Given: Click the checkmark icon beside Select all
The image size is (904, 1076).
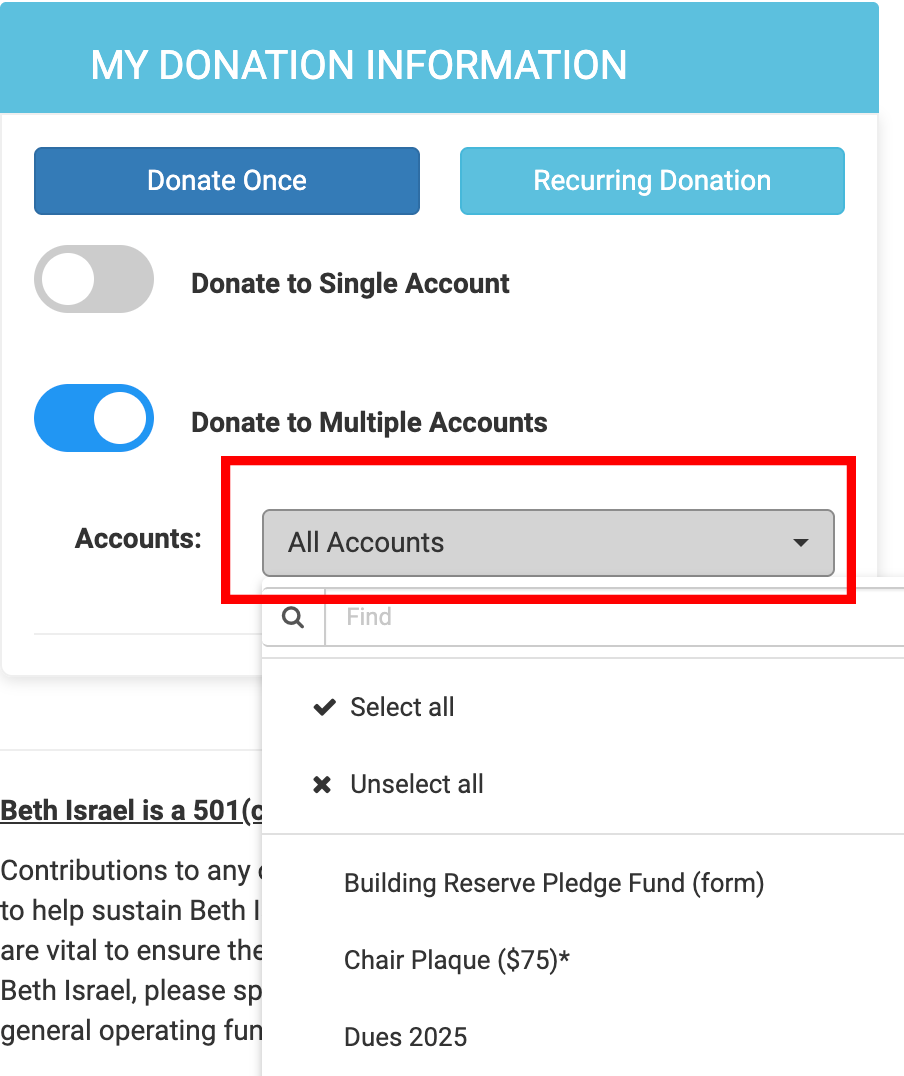Looking at the screenshot, I should (323, 708).
